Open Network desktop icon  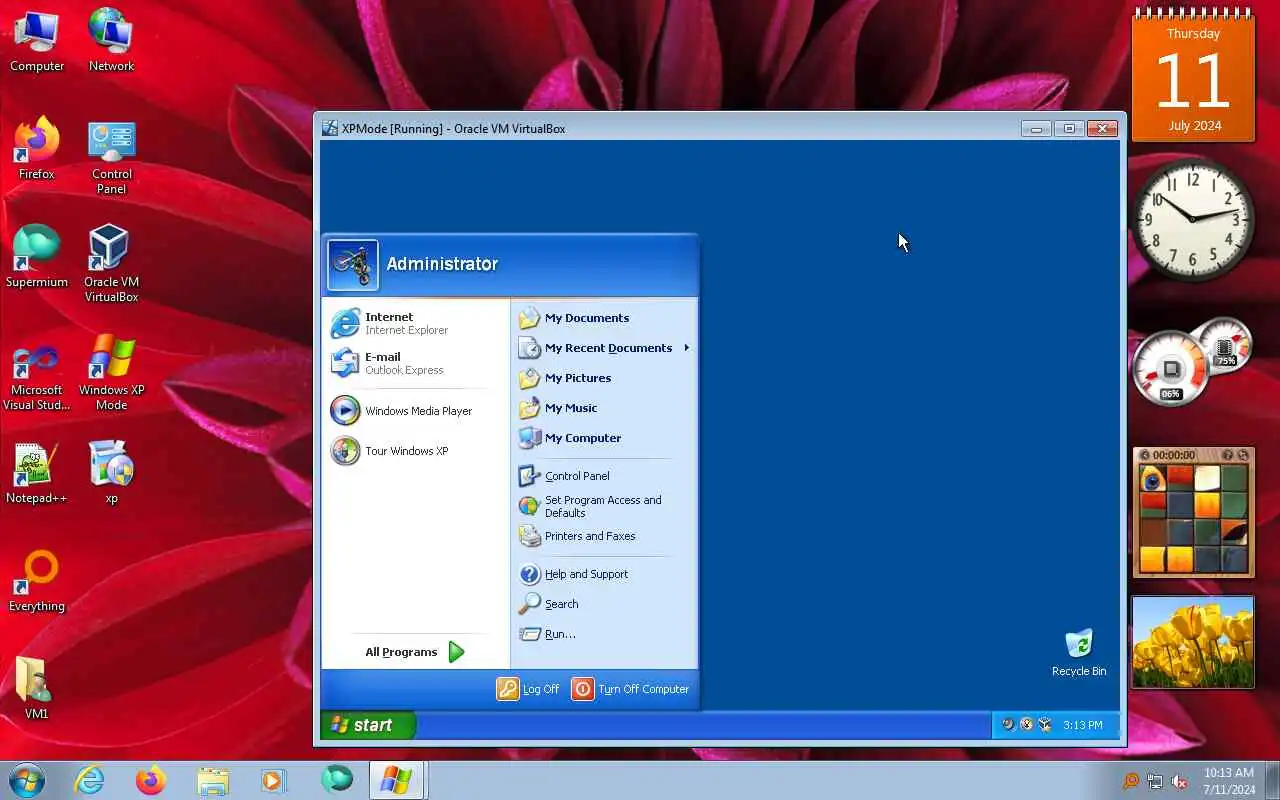[x=111, y=40]
